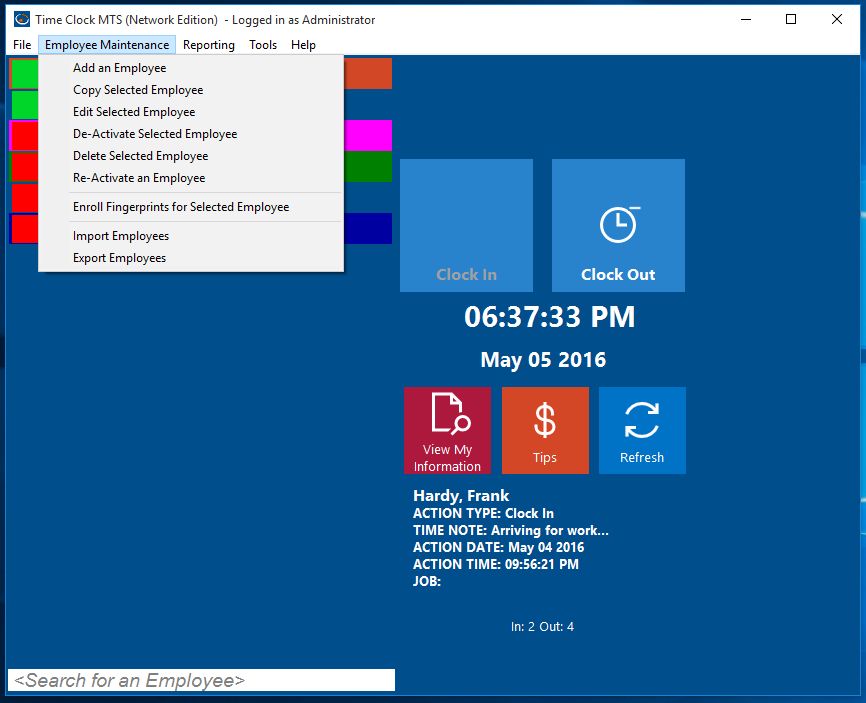
Task: Choose Add an Employee
Action: [x=191, y=68]
